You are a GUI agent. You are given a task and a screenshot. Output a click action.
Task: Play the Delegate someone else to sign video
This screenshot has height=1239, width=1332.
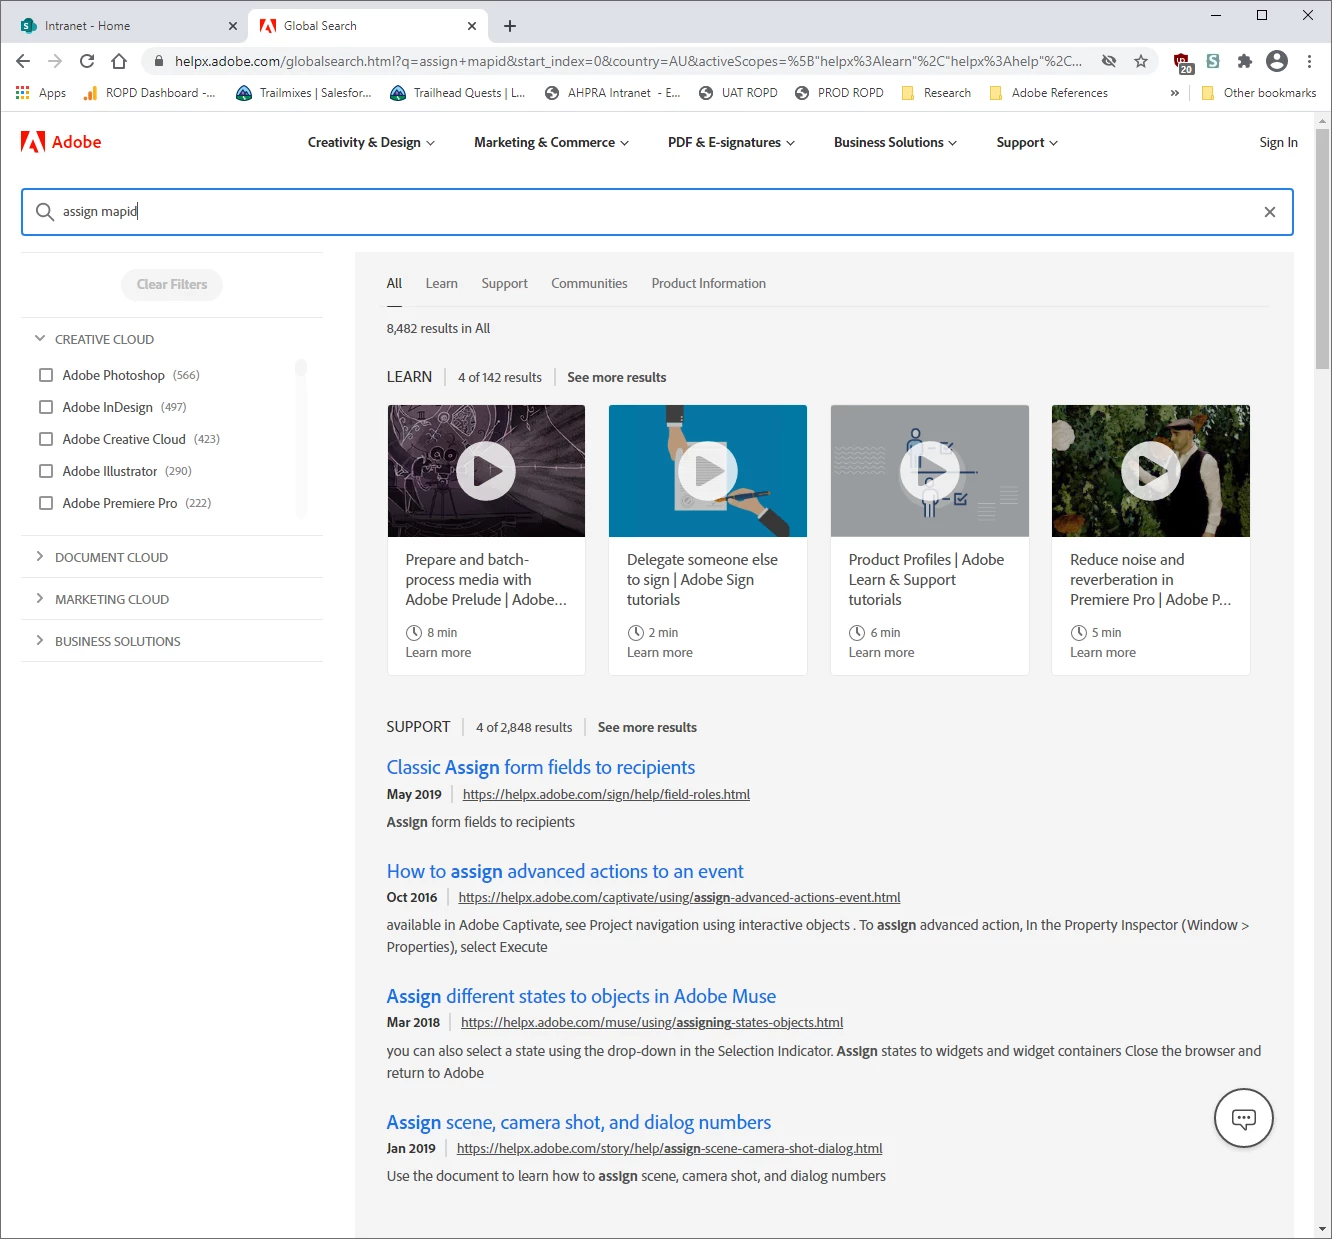click(708, 471)
